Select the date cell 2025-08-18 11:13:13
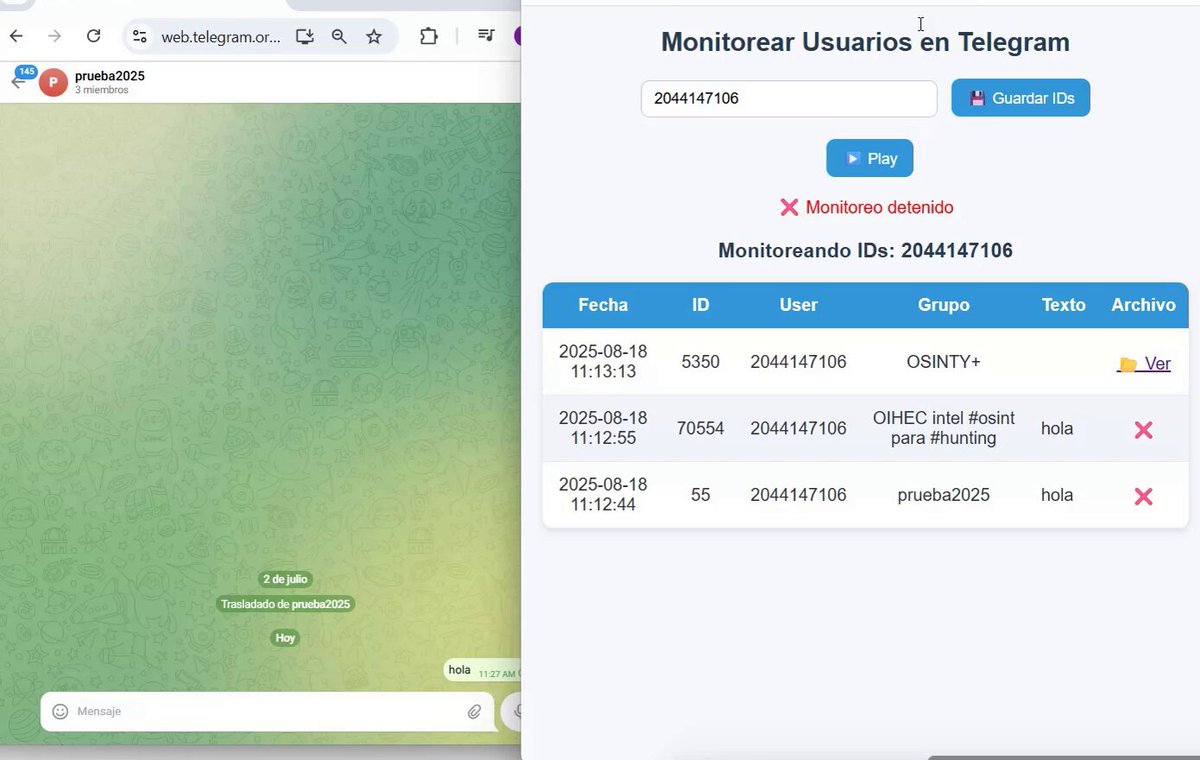 pyautogui.click(x=603, y=361)
